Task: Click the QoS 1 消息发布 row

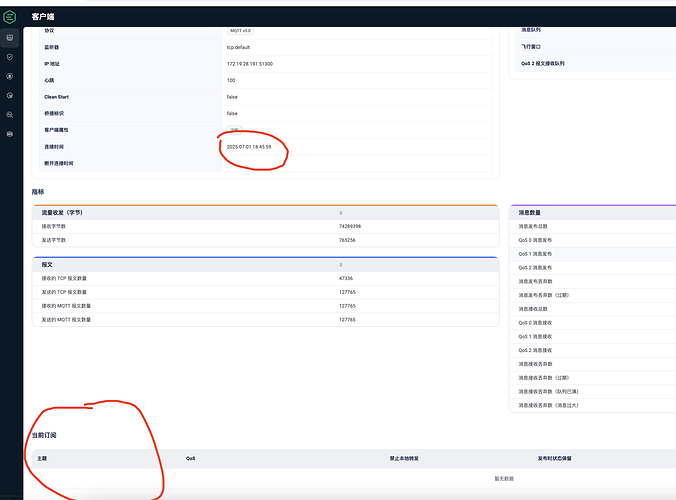Action: click(592, 254)
